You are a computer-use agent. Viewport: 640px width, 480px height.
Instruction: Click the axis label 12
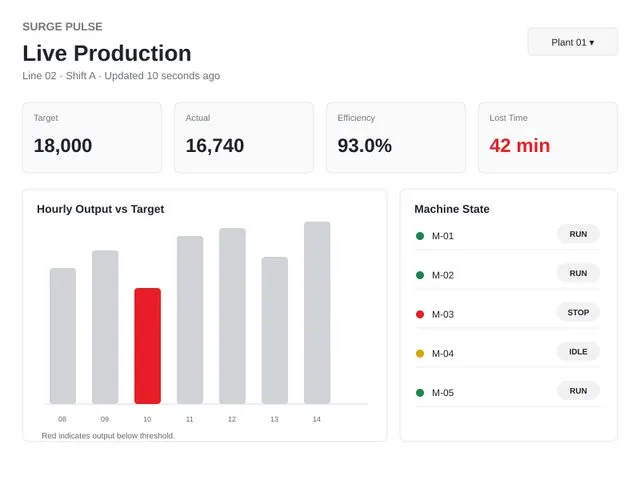click(232, 419)
